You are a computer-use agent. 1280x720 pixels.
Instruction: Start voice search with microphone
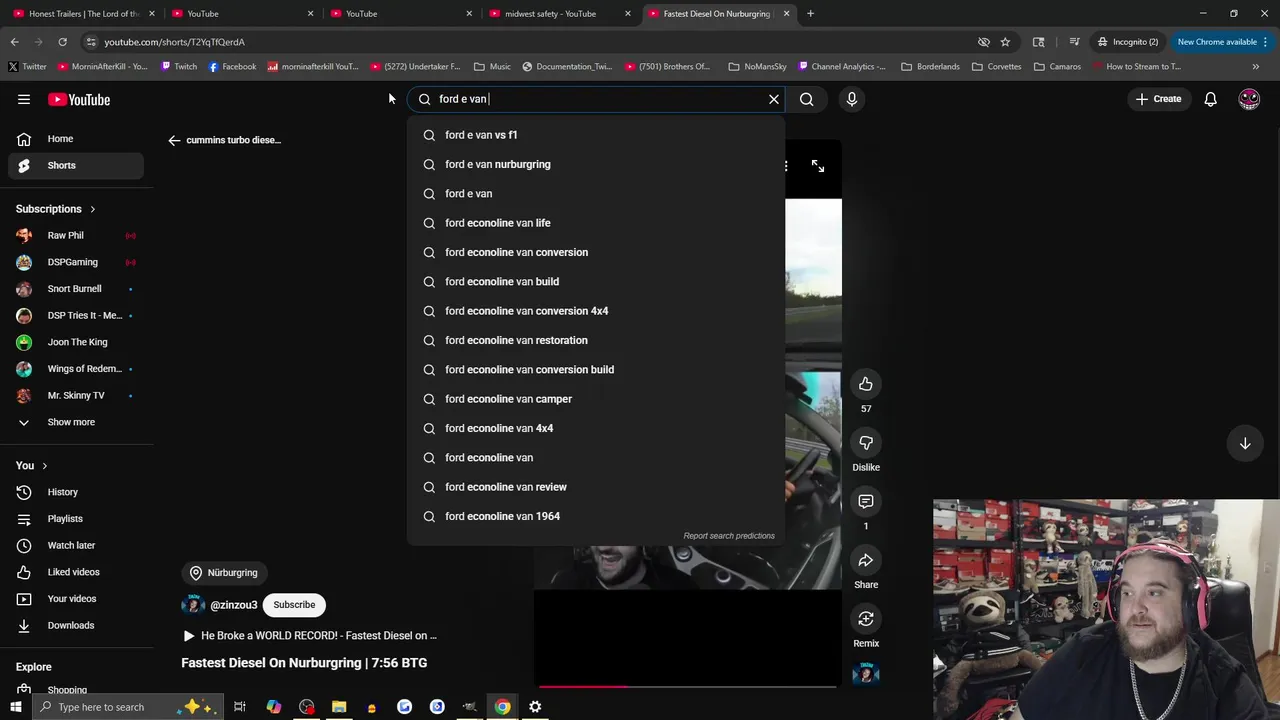coord(852,99)
